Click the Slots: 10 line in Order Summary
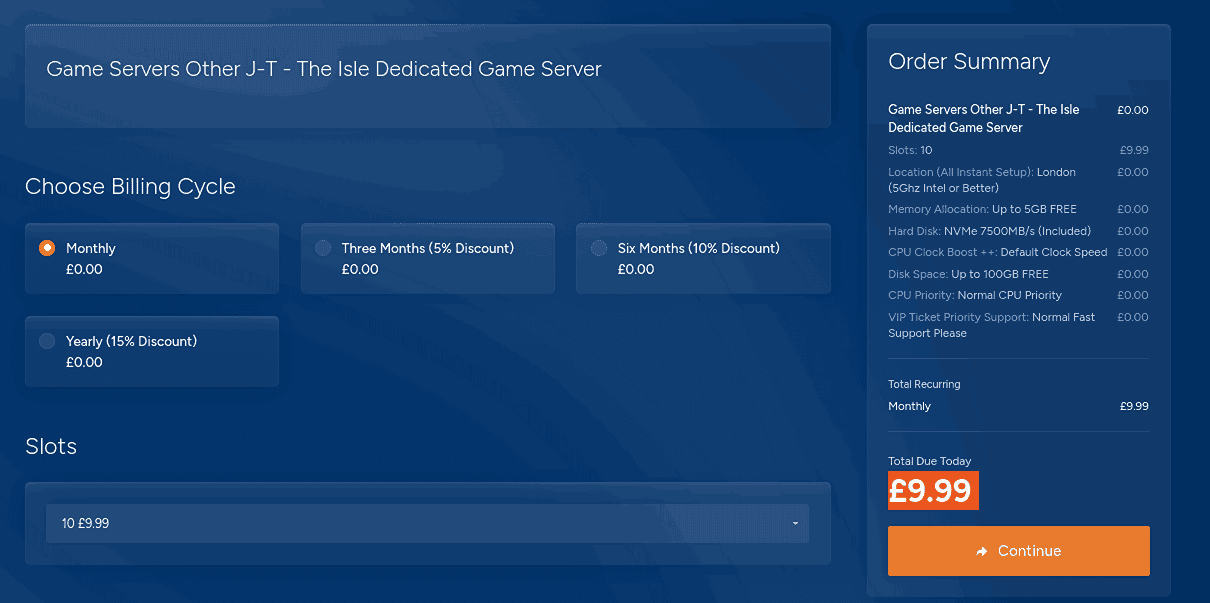 [910, 150]
